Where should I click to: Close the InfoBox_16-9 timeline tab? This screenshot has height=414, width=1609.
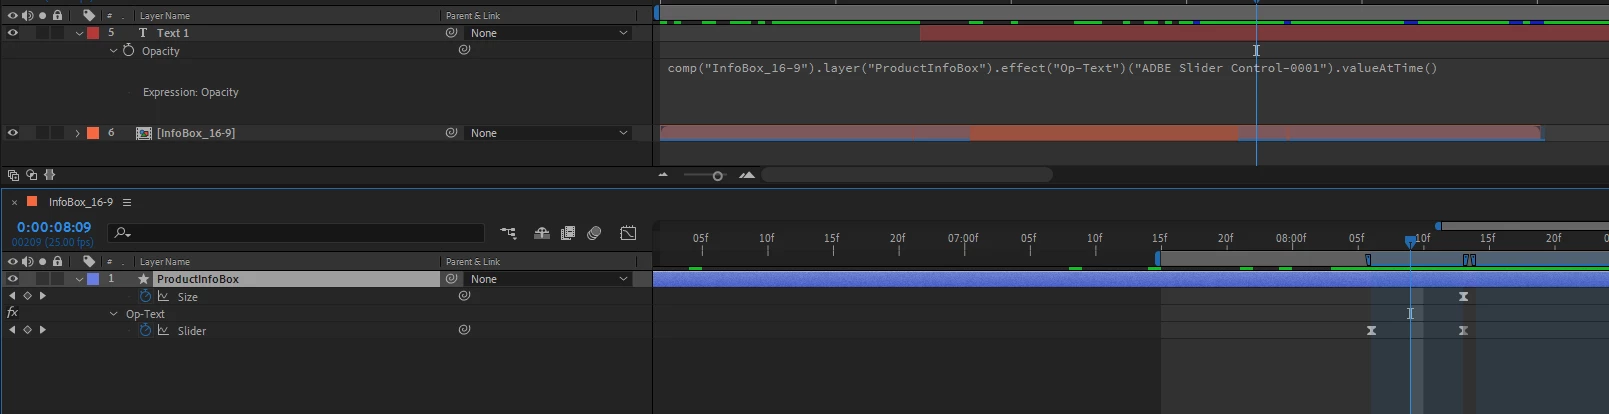(14, 202)
